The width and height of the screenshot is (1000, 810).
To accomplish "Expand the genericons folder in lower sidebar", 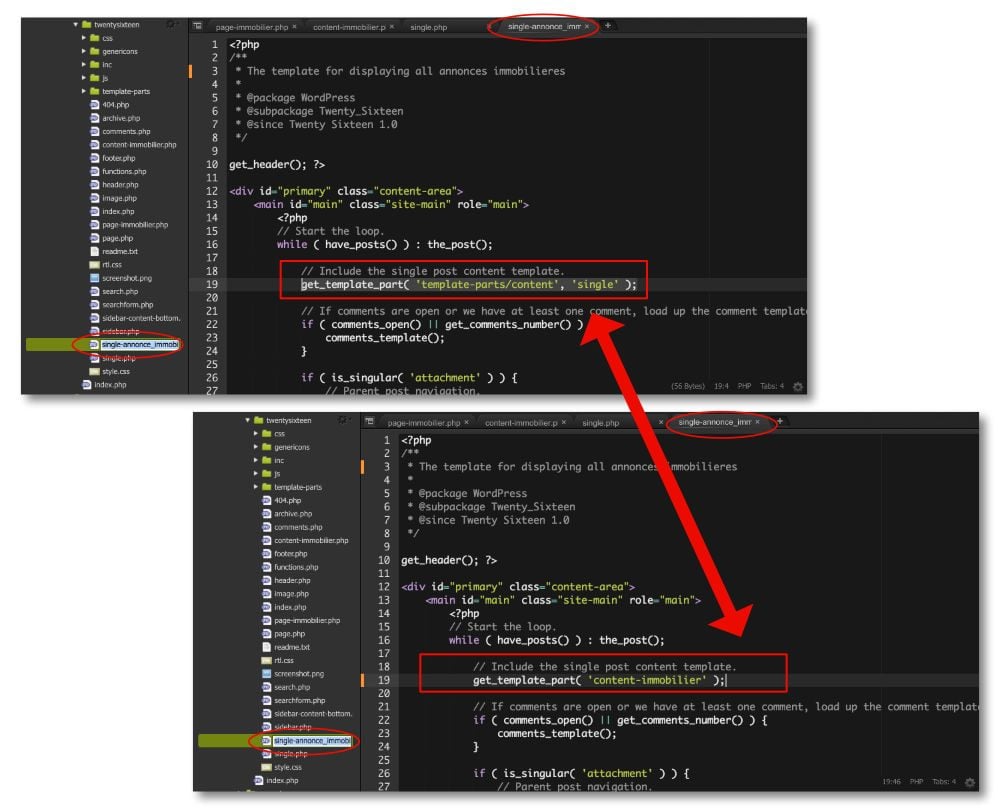I will click(x=256, y=447).
